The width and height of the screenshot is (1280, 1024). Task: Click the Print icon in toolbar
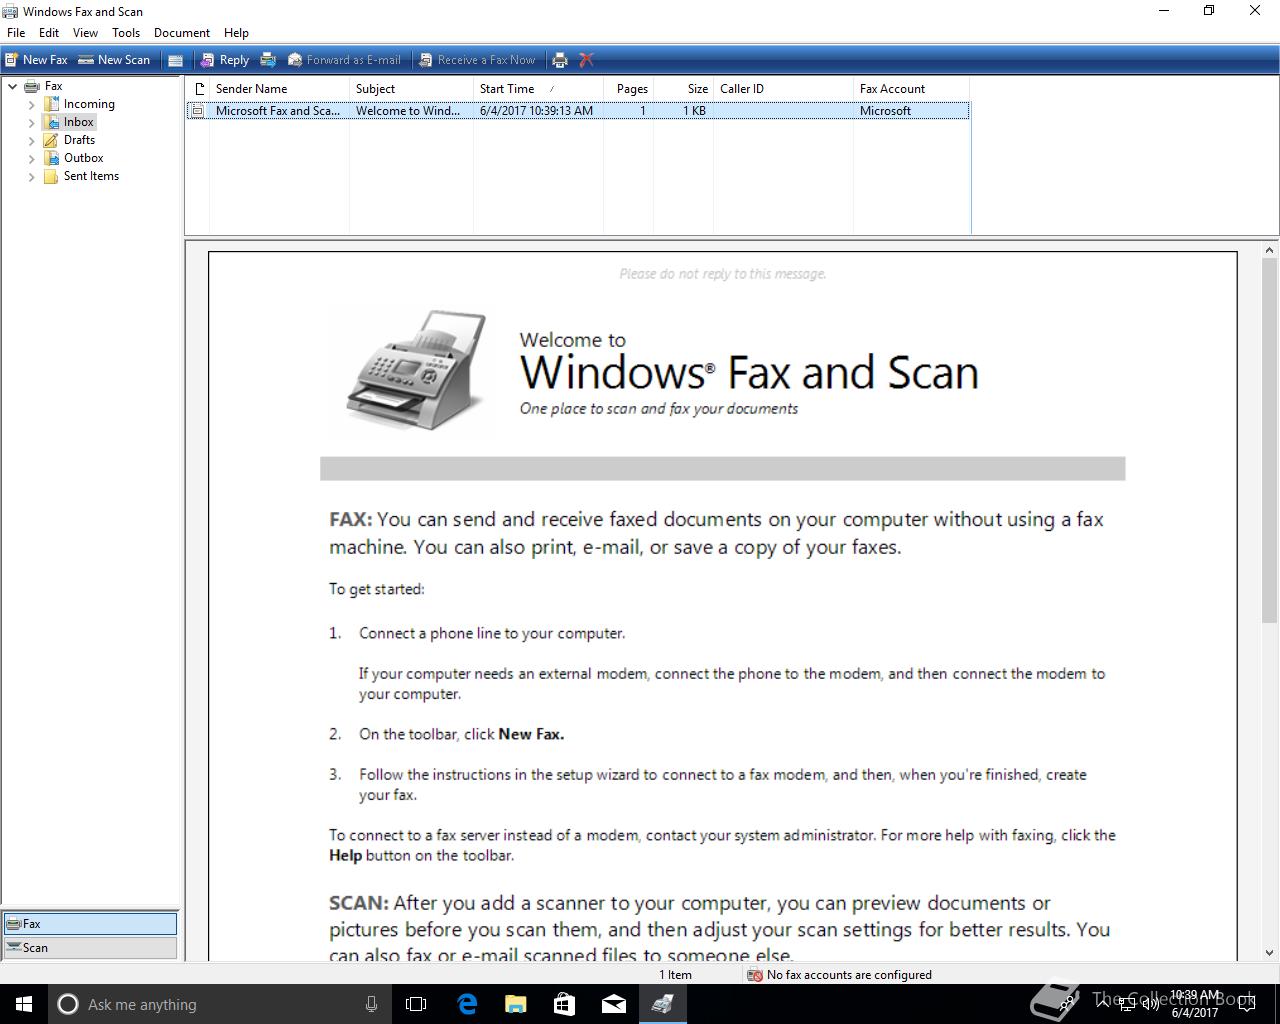point(560,60)
